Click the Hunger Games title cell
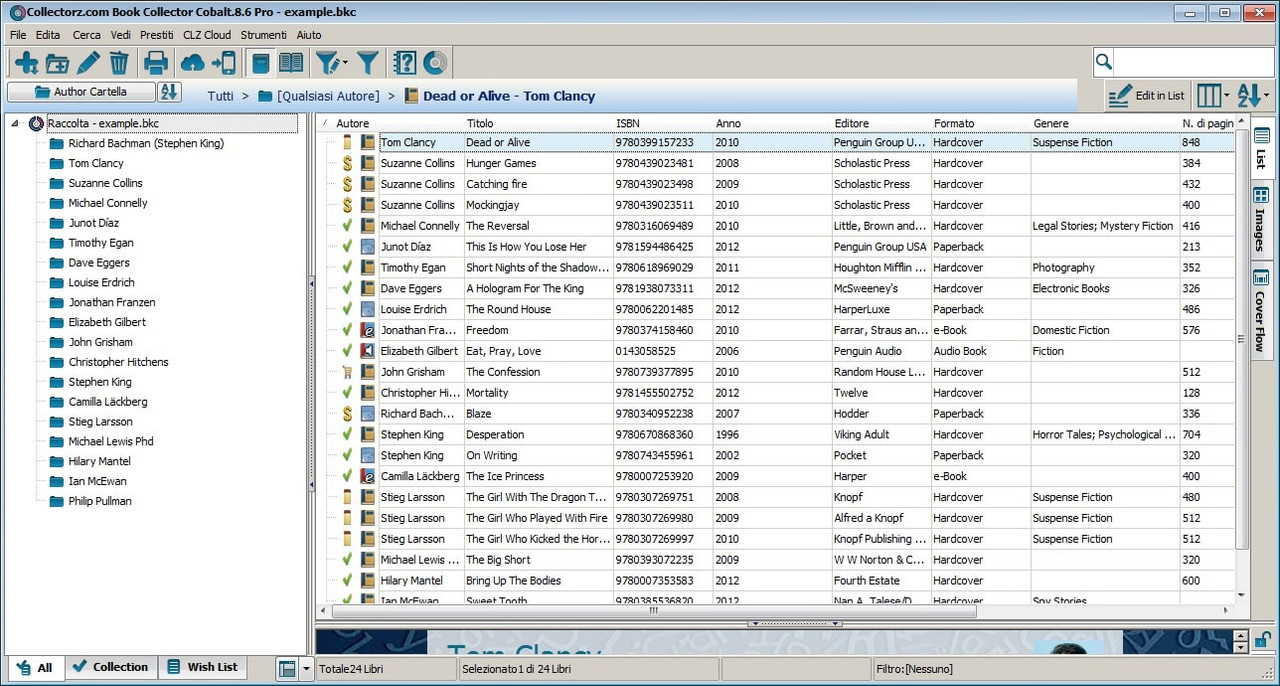 [x=539, y=163]
